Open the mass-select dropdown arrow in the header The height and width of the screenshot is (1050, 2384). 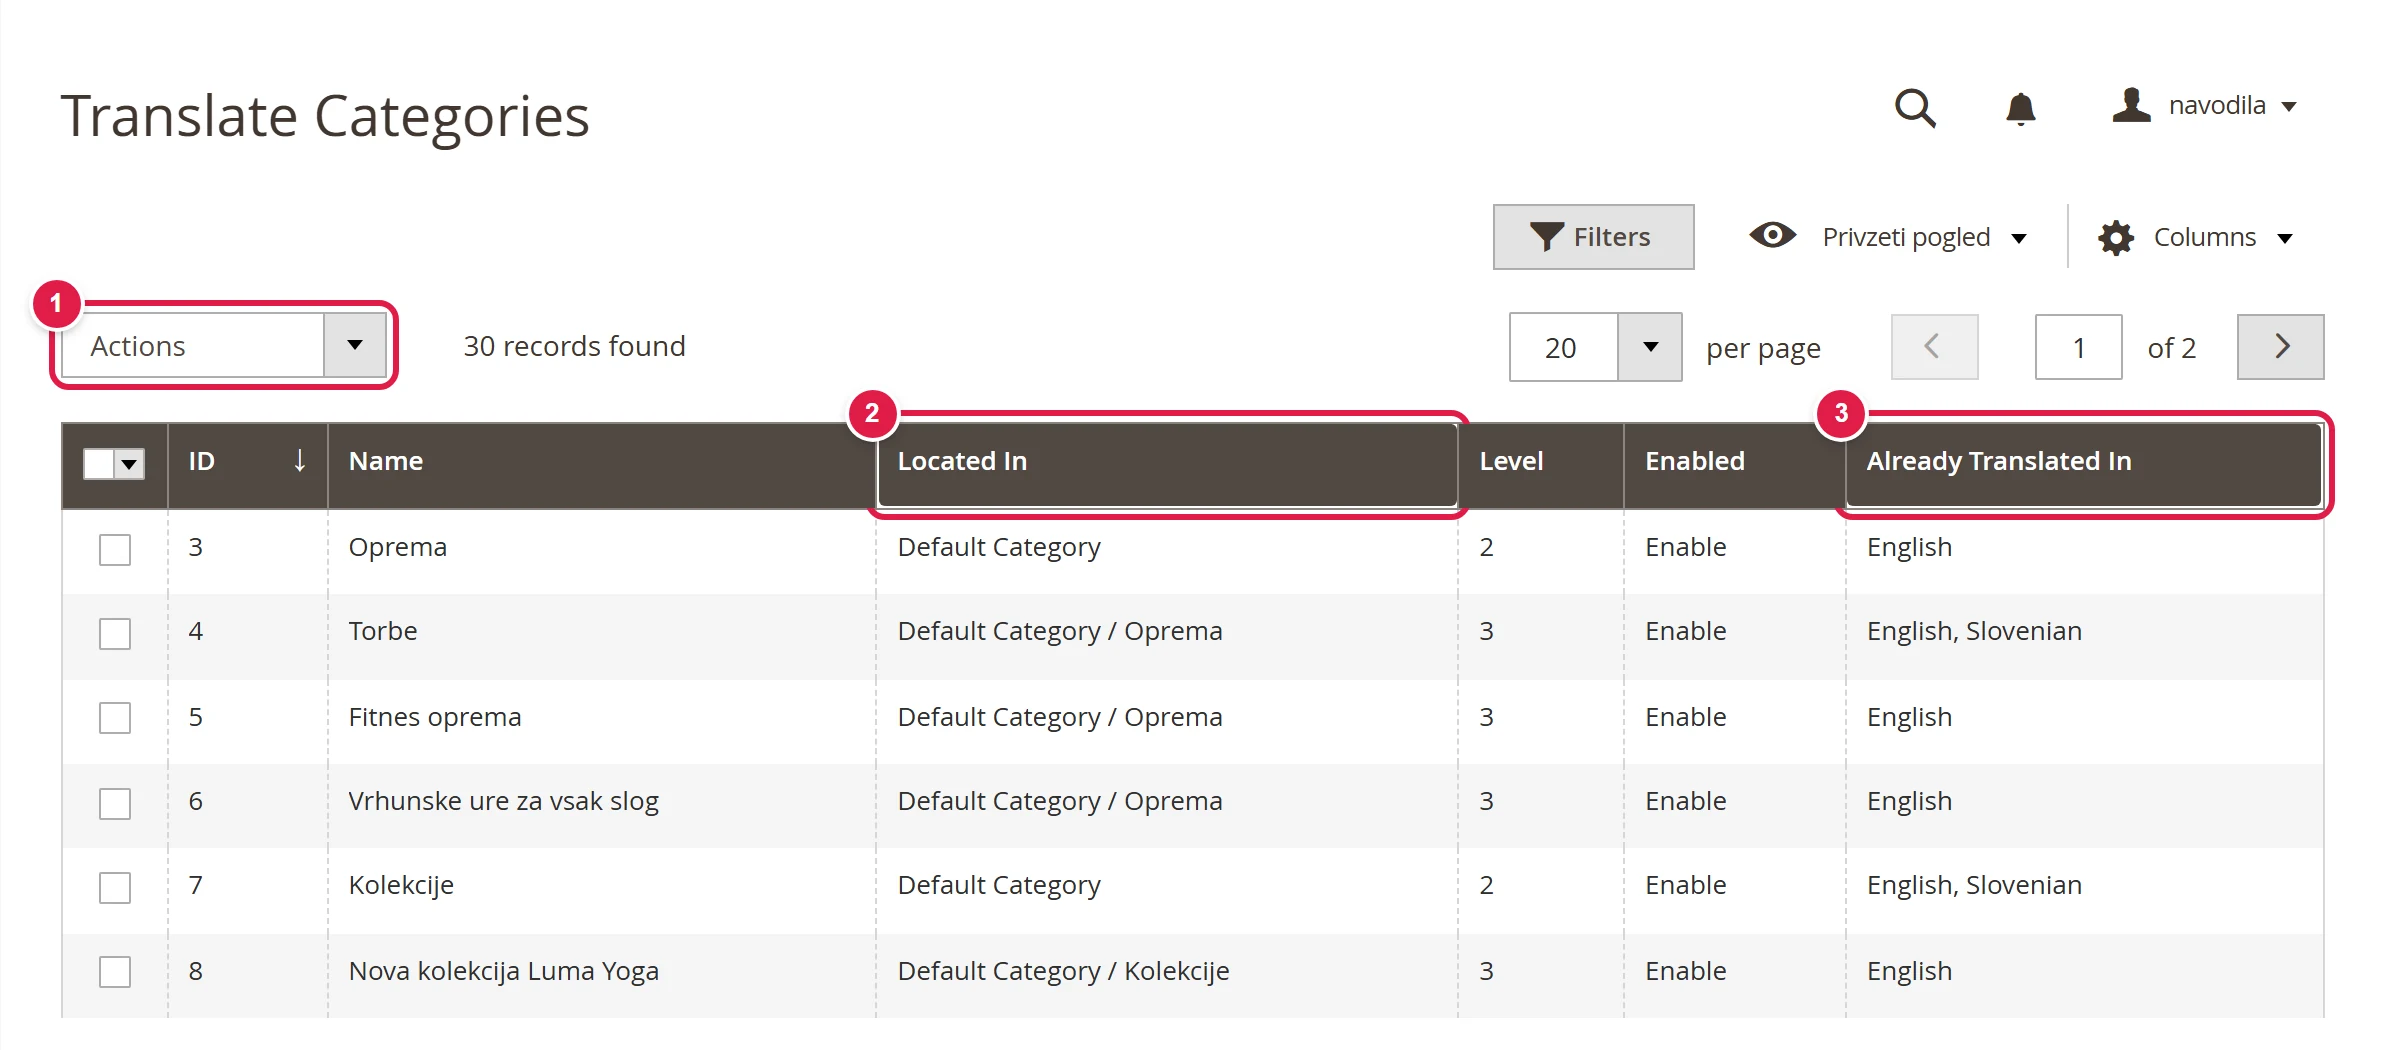(129, 464)
